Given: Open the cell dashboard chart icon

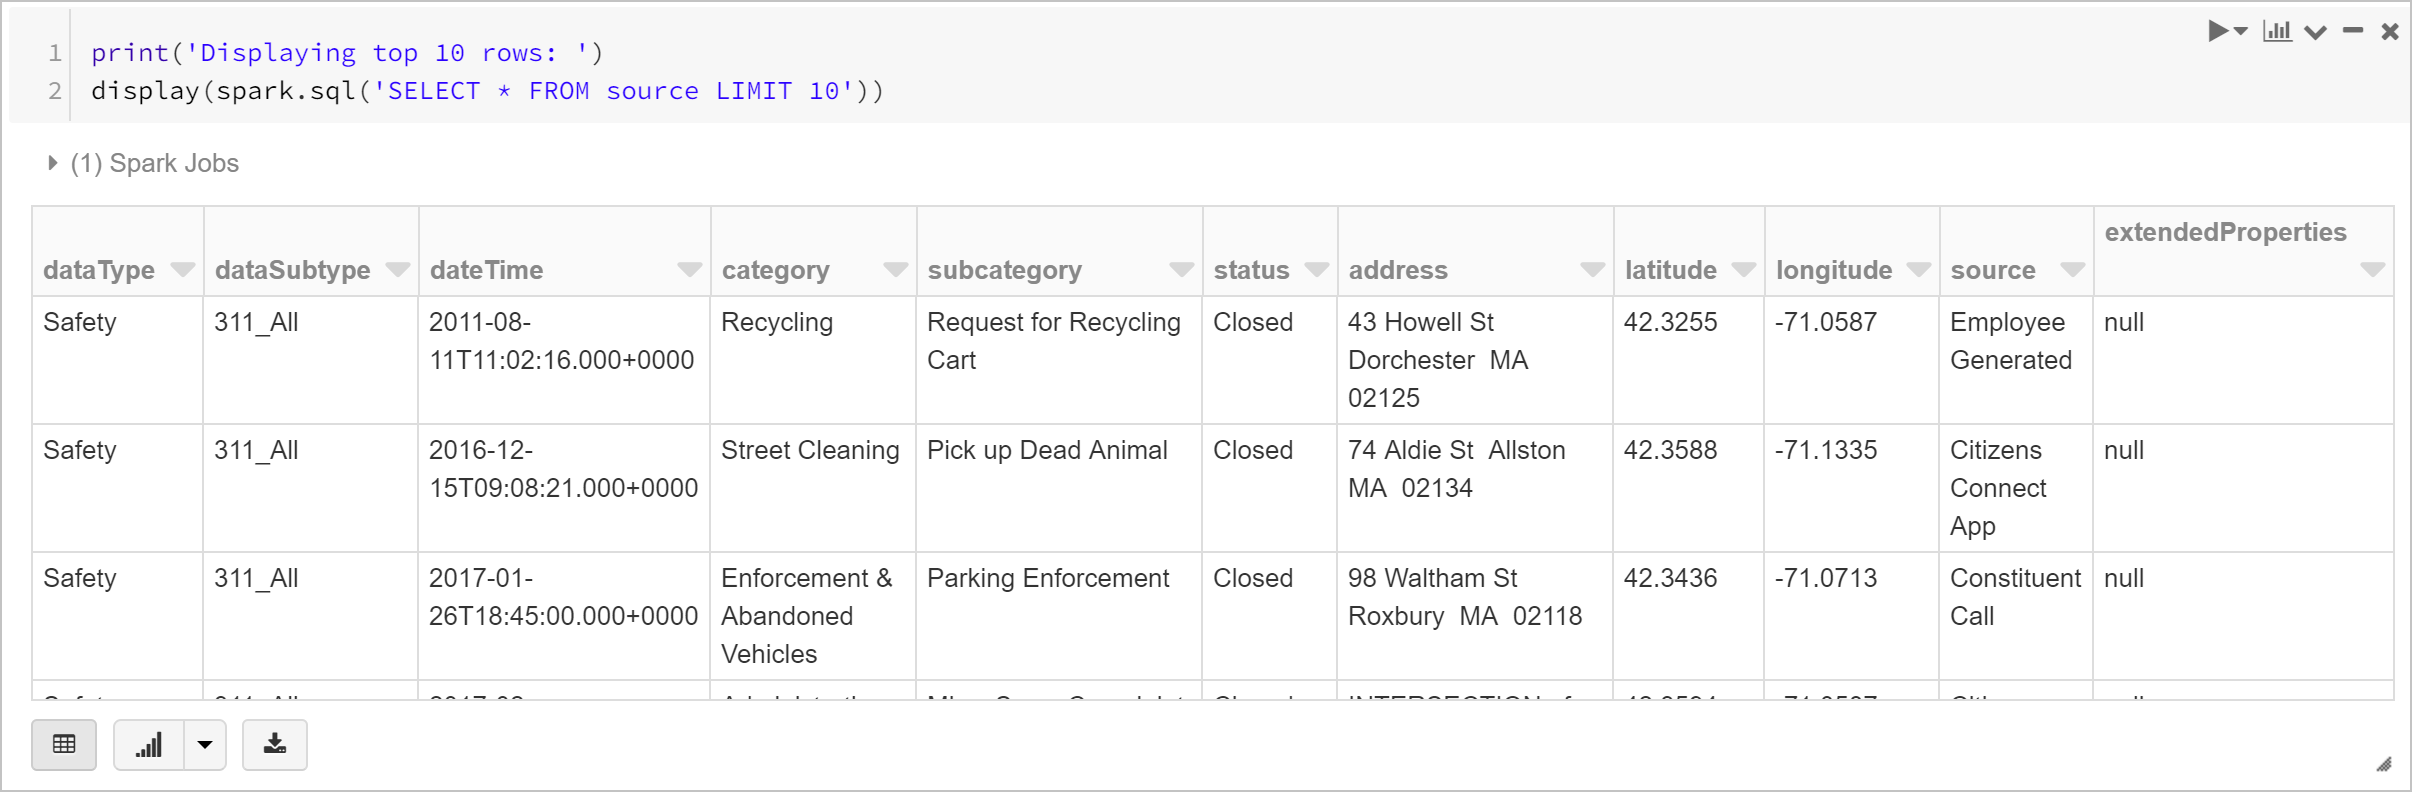Looking at the screenshot, I should coord(2277,31).
